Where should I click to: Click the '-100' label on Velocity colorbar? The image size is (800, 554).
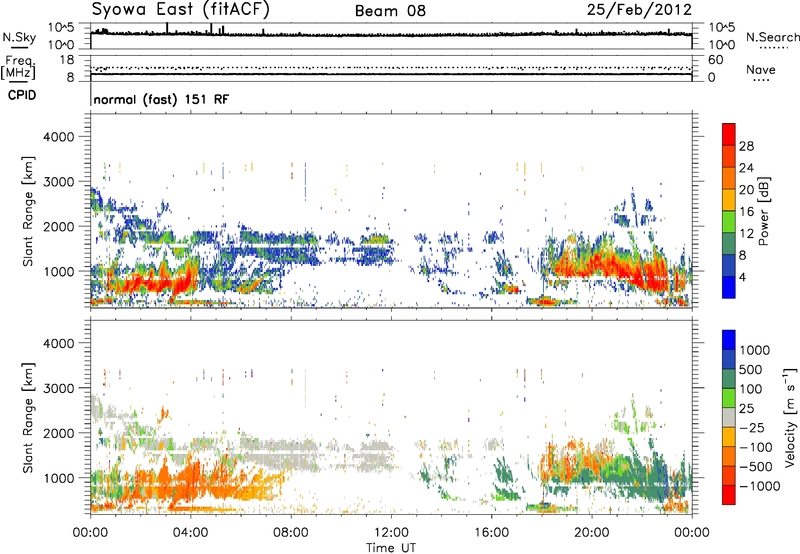tap(756, 447)
